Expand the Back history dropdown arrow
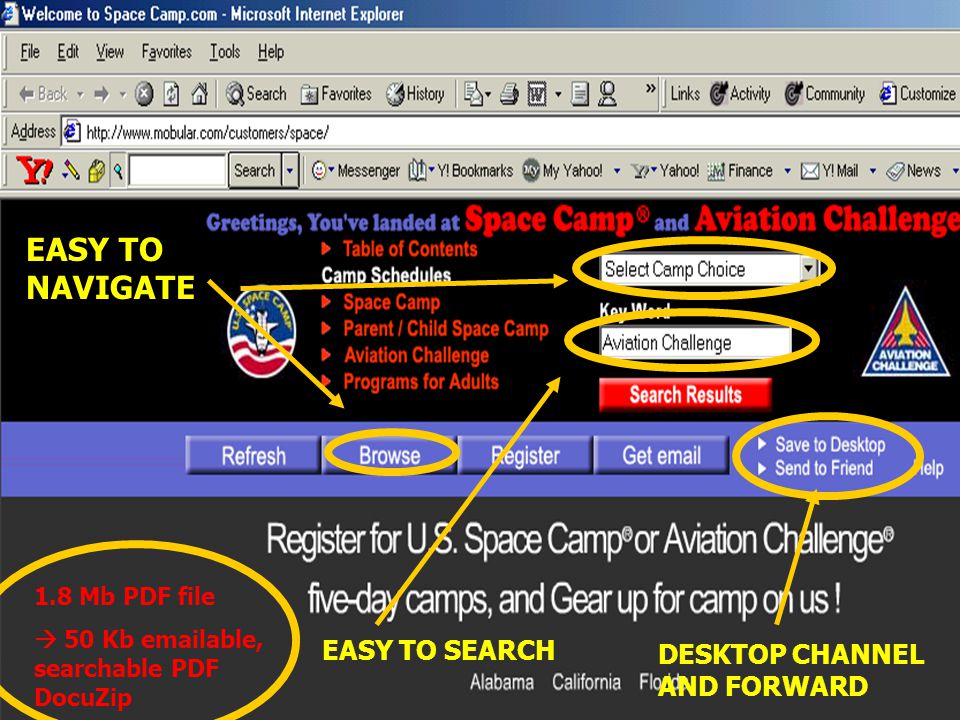 [80, 94]
